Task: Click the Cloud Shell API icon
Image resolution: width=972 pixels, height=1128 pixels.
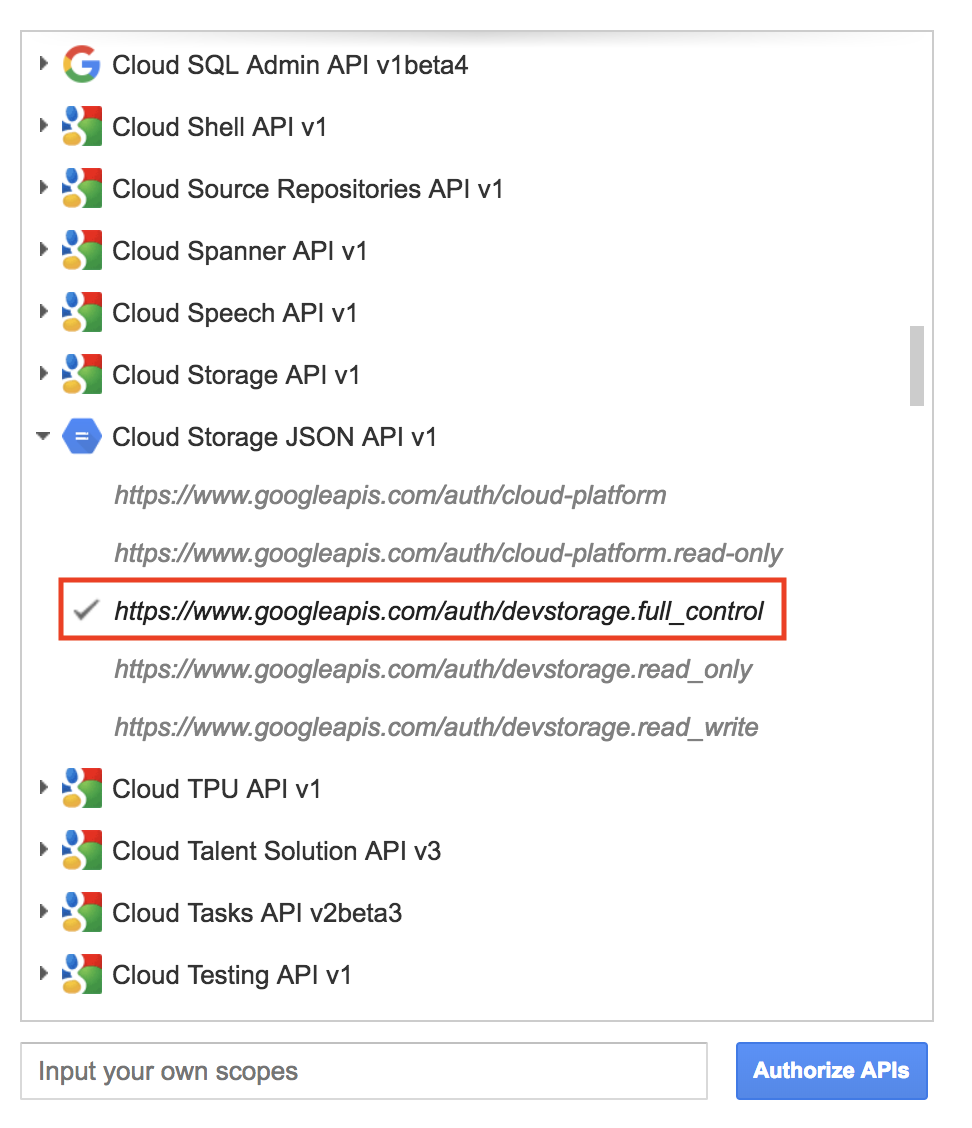Action: click(x=81, y=127)
